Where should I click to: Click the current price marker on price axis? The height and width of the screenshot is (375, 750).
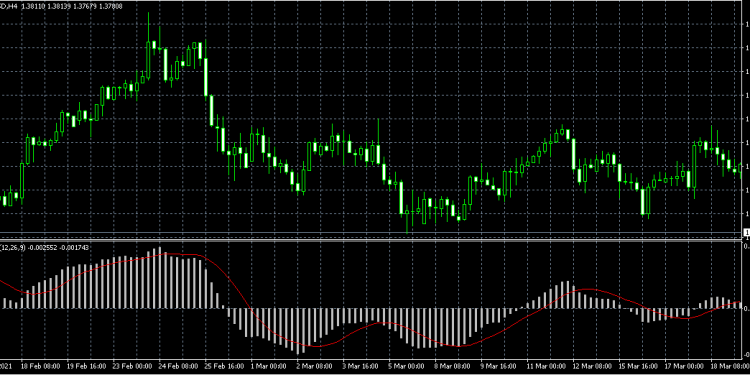point(746,232)
